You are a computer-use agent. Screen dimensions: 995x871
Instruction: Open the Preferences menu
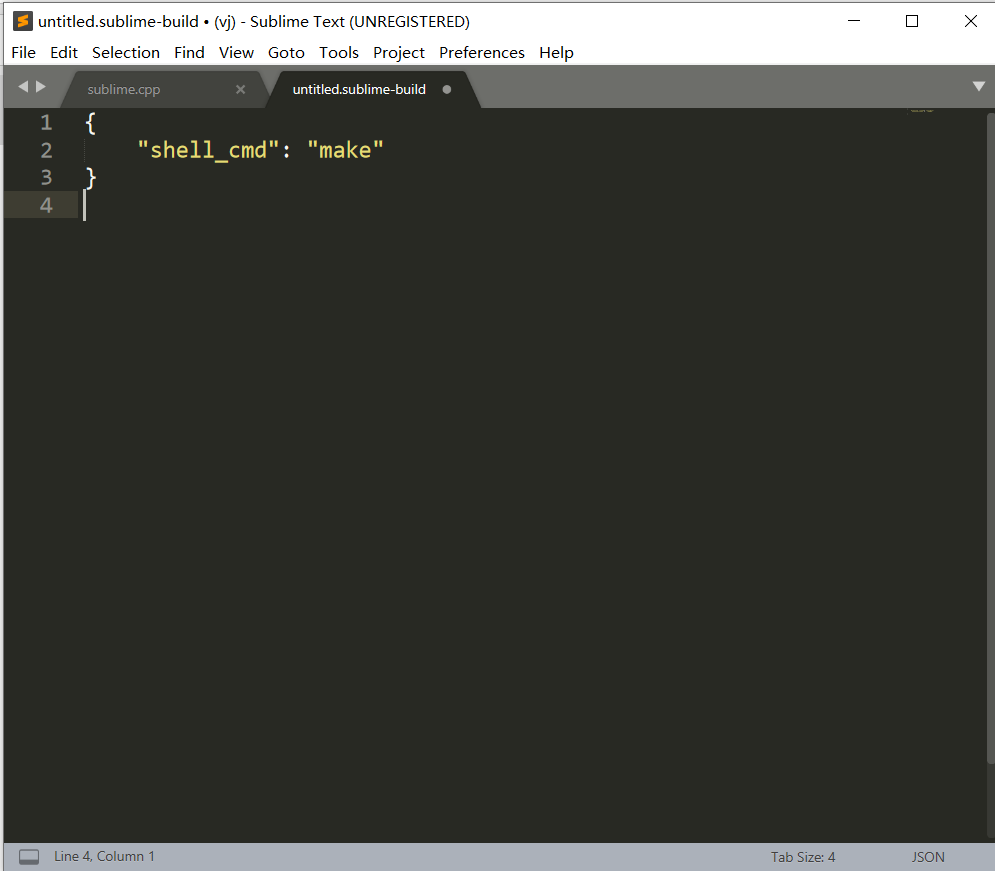[482, 53]
